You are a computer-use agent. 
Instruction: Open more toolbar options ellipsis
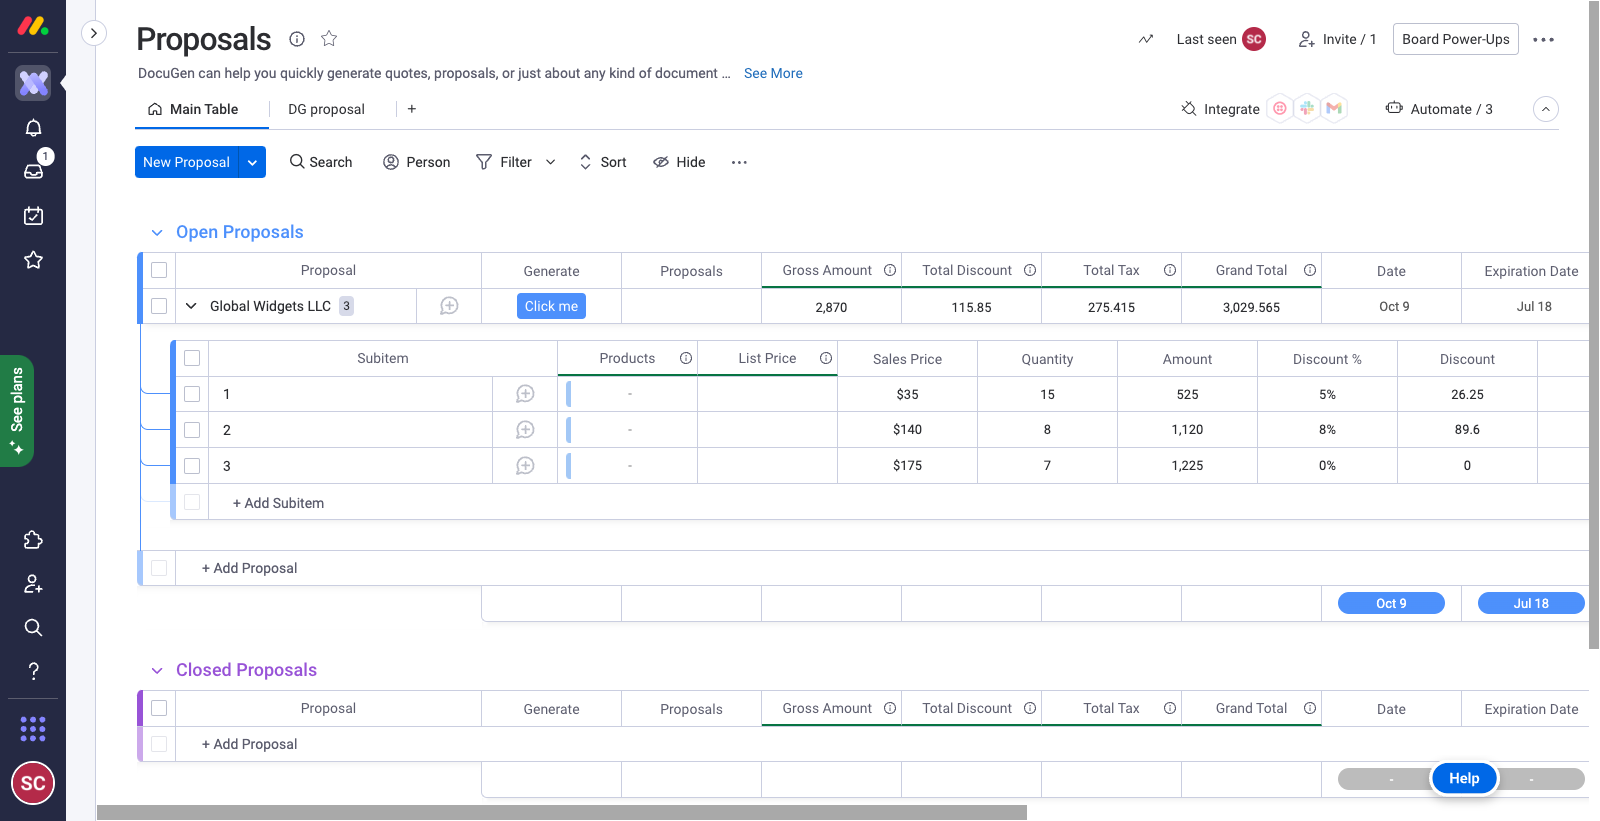click(739, 162)
